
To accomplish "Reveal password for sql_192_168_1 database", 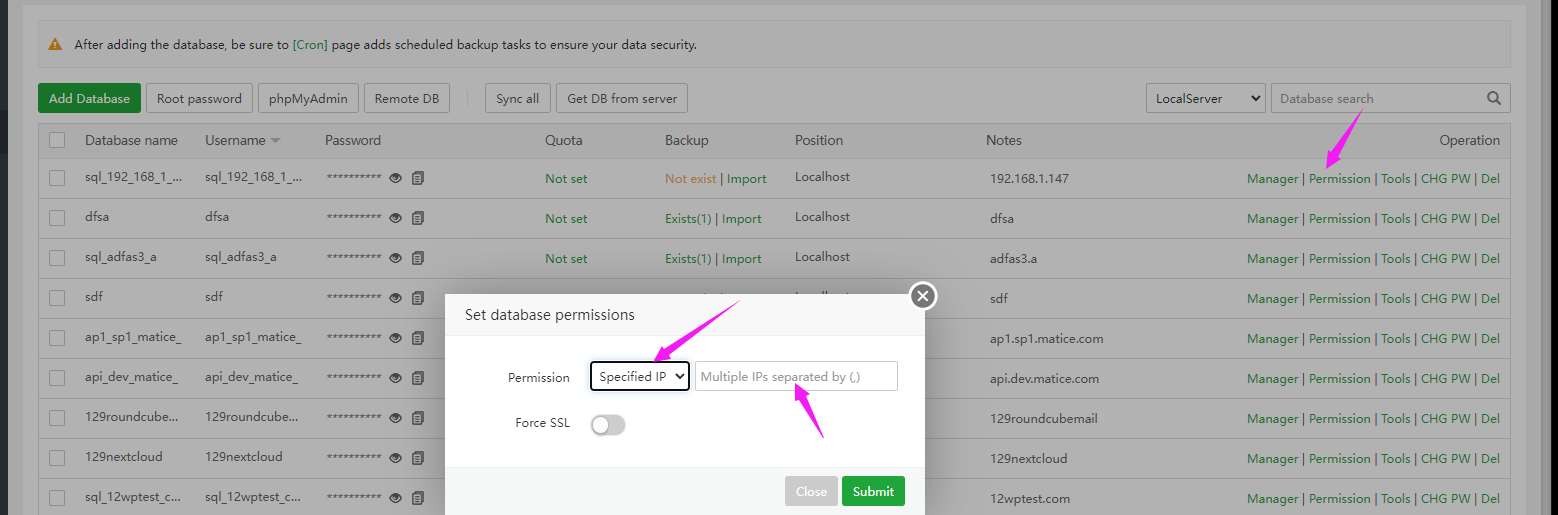I will point(396,178).
